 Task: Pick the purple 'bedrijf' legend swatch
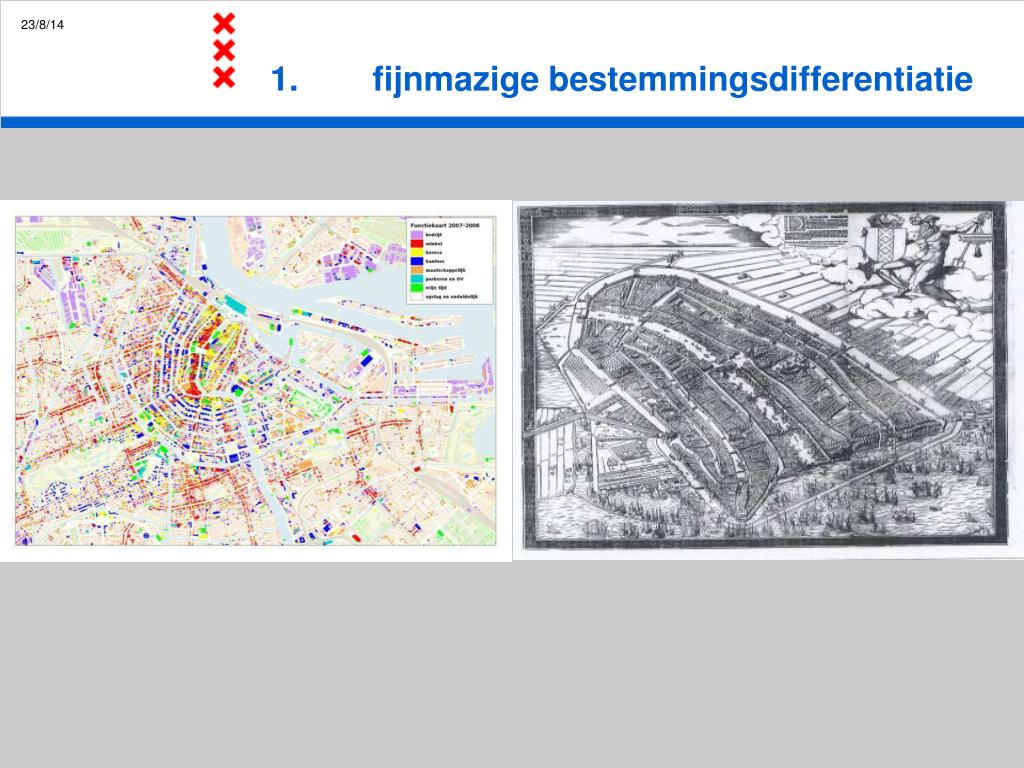tap(417, 234)
